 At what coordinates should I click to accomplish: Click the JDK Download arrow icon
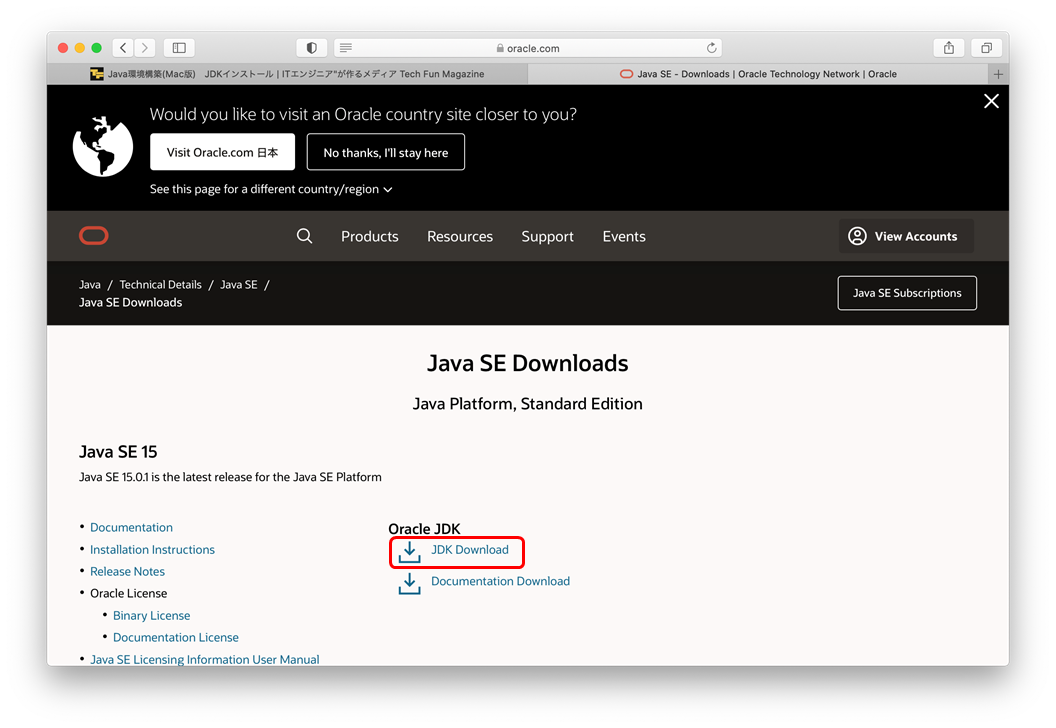point(409,552)
